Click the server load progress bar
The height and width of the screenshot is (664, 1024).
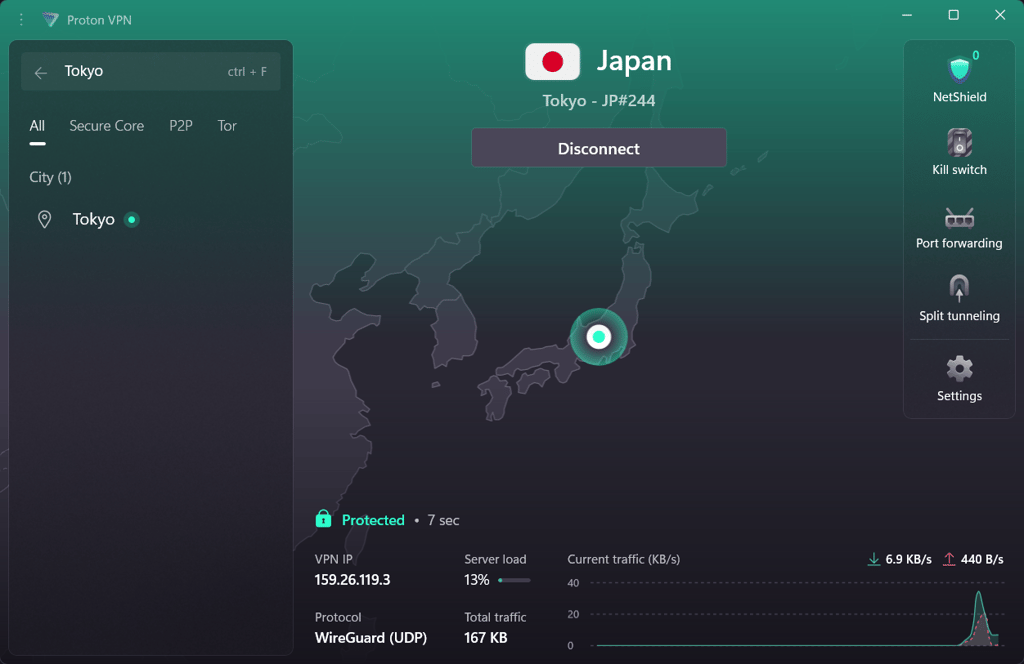(x=514, y=580)
